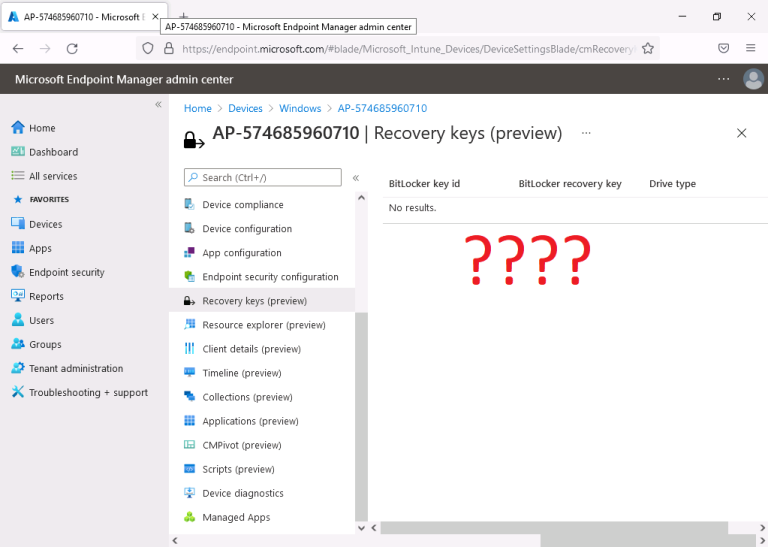Click the user account avatar icon
Image resolution: width=768 pixels, height=547 pixels.
[753, 79]
